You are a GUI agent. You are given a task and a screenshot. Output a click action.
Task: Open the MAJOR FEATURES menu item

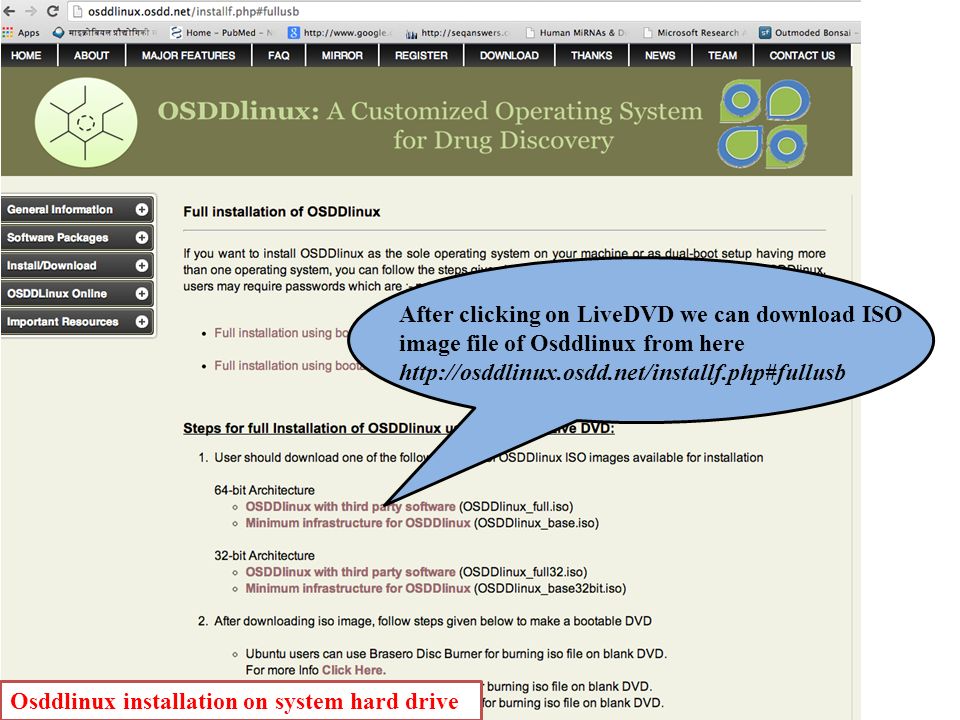[x=189, y=55]
